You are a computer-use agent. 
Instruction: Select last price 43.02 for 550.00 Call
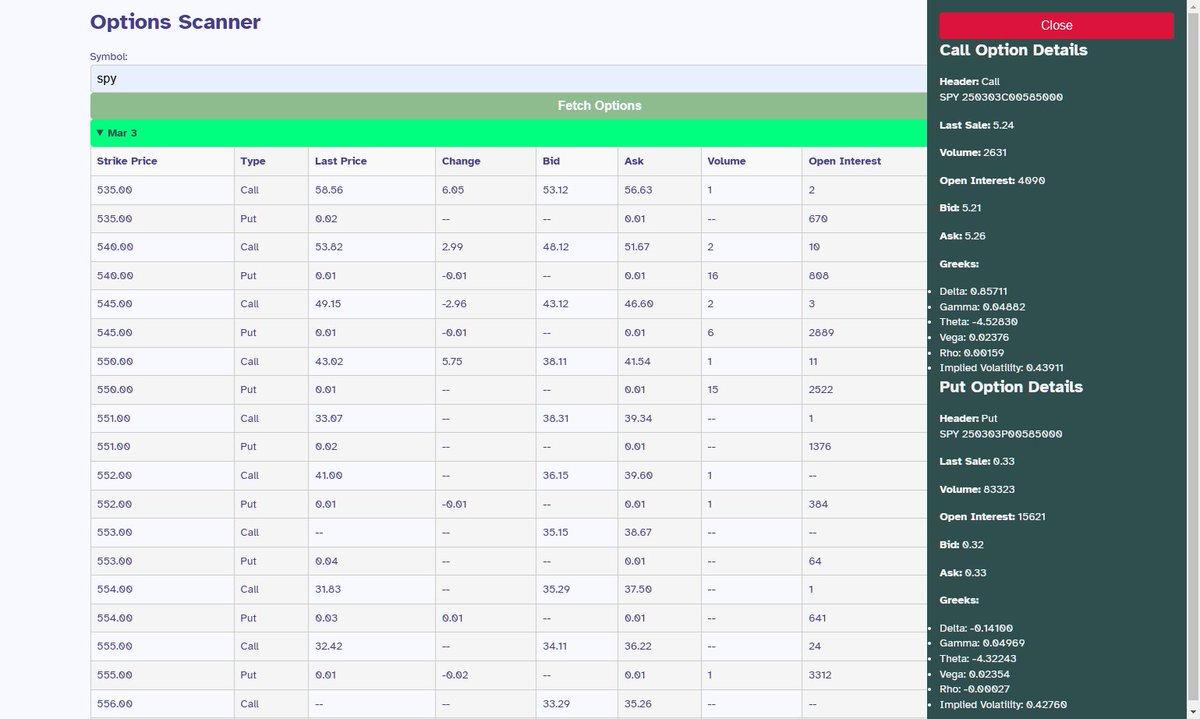coord(329,361)
